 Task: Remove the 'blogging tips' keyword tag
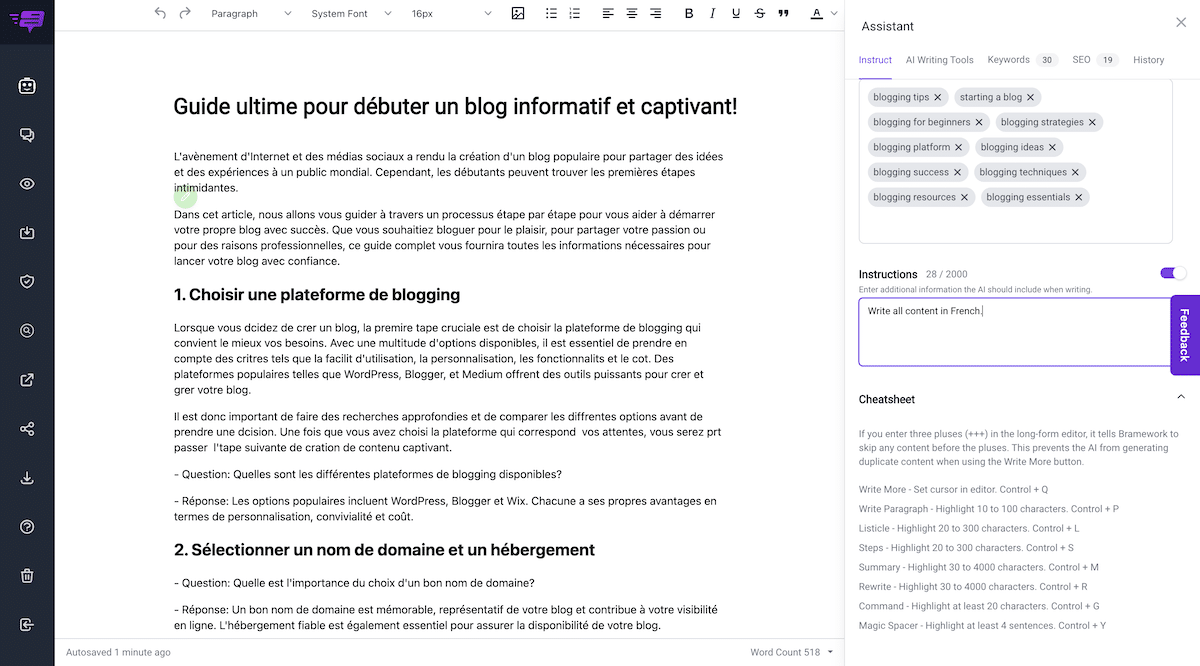937,97
